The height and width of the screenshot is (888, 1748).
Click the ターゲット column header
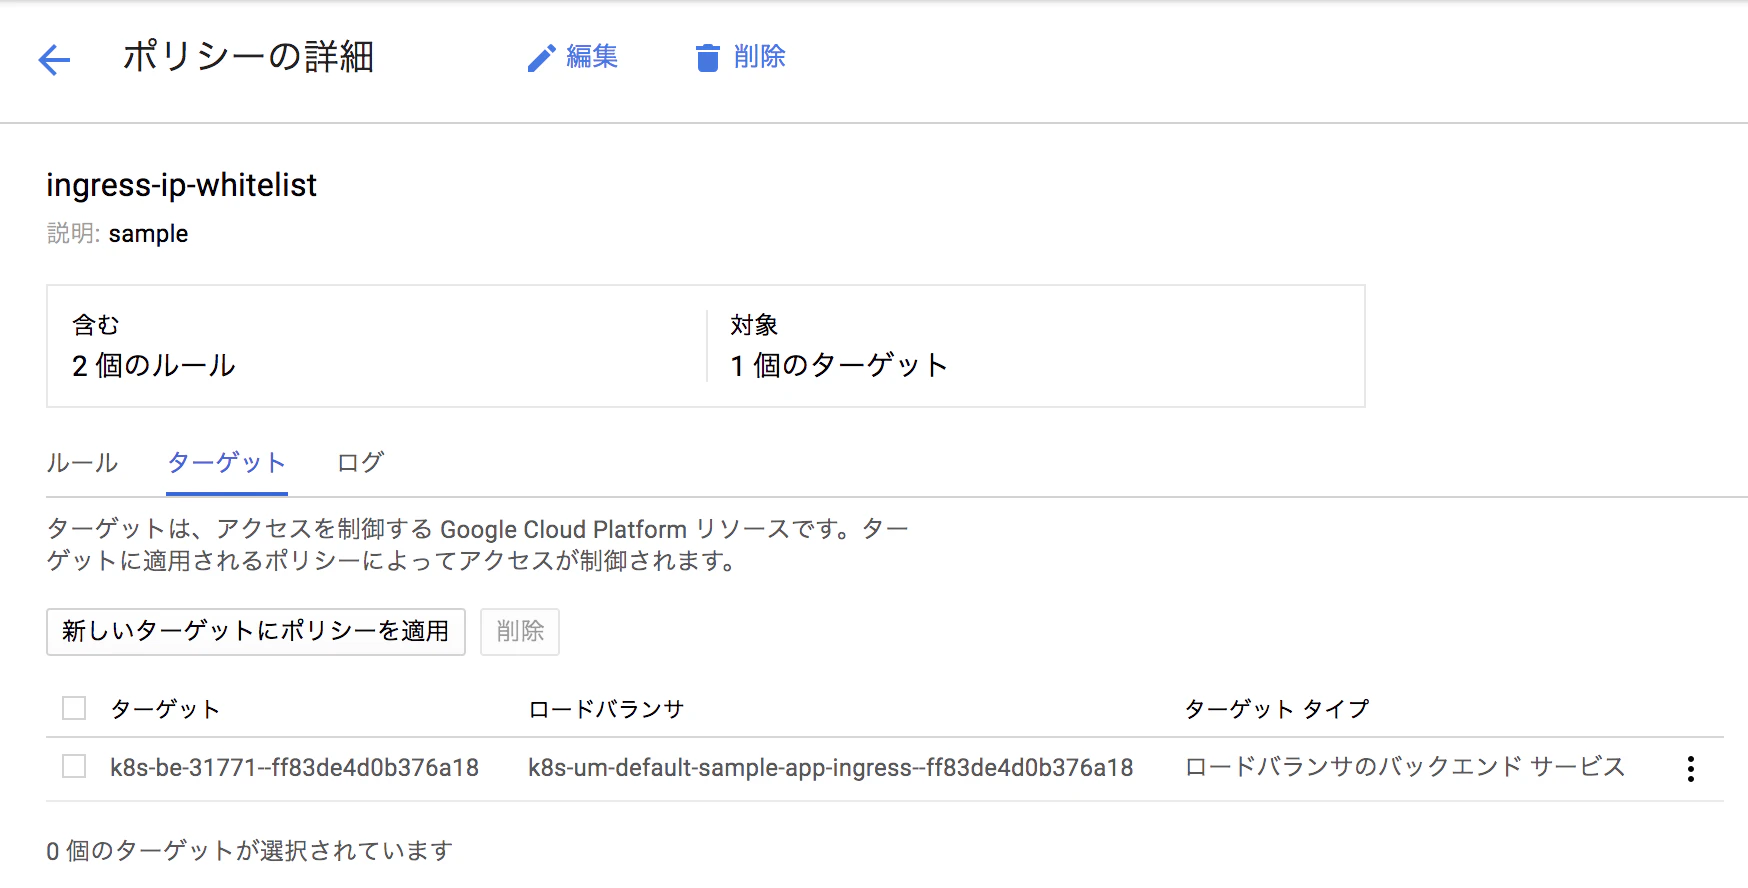click(x=165, y=709)
